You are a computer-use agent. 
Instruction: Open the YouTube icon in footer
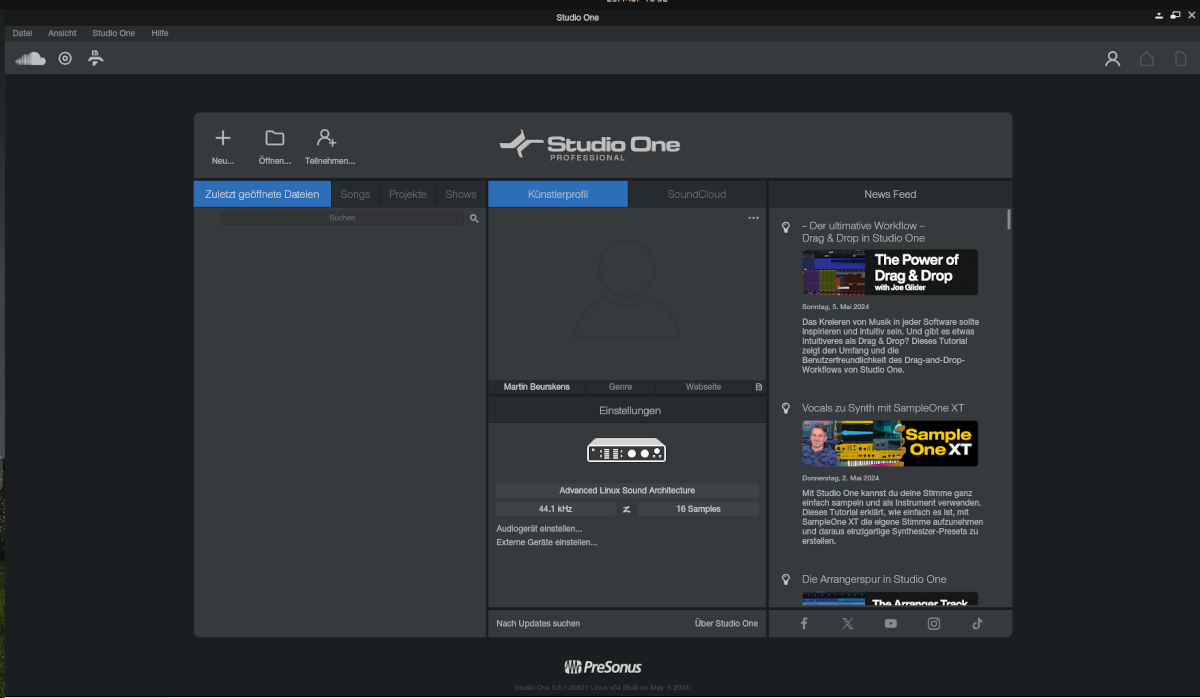[x=891, y=623]
